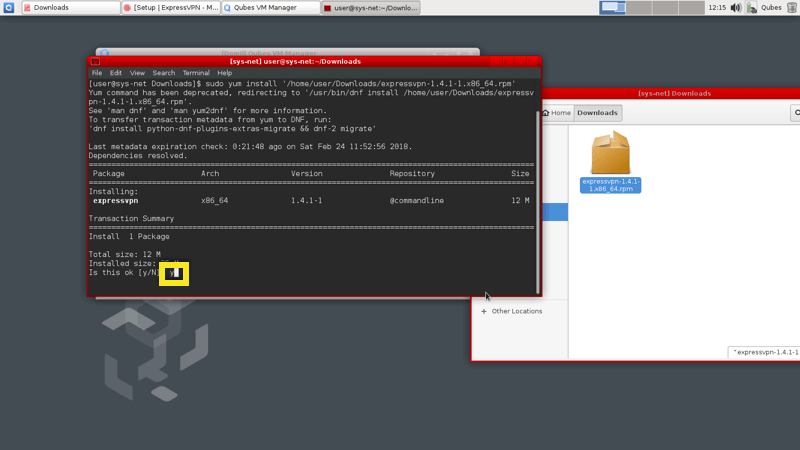Click the Qubes user label in panel
Screen dimensions: 800x450
pos(771,8)
